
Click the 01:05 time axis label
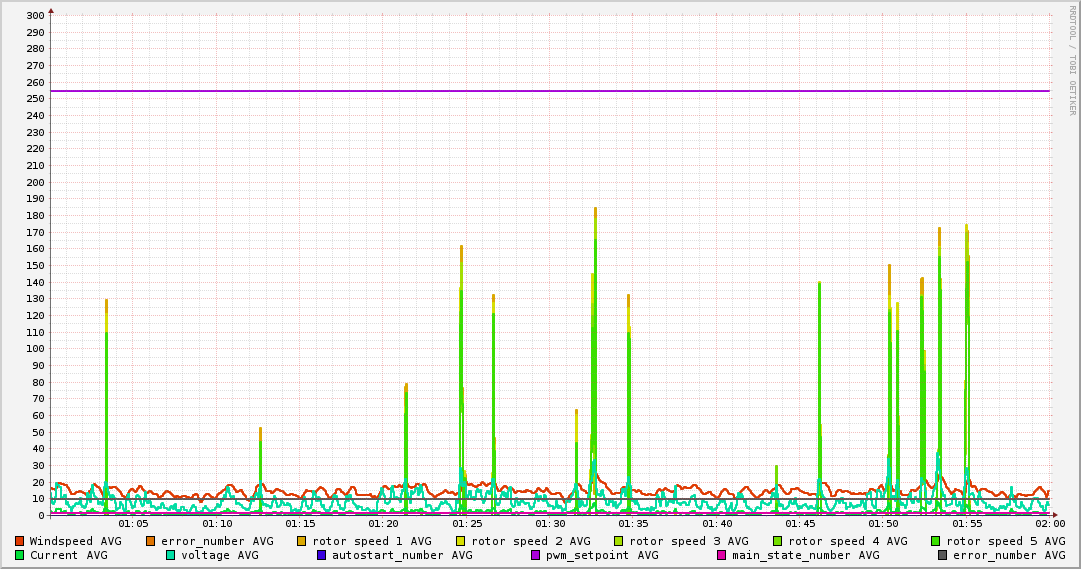pos(134,523)
